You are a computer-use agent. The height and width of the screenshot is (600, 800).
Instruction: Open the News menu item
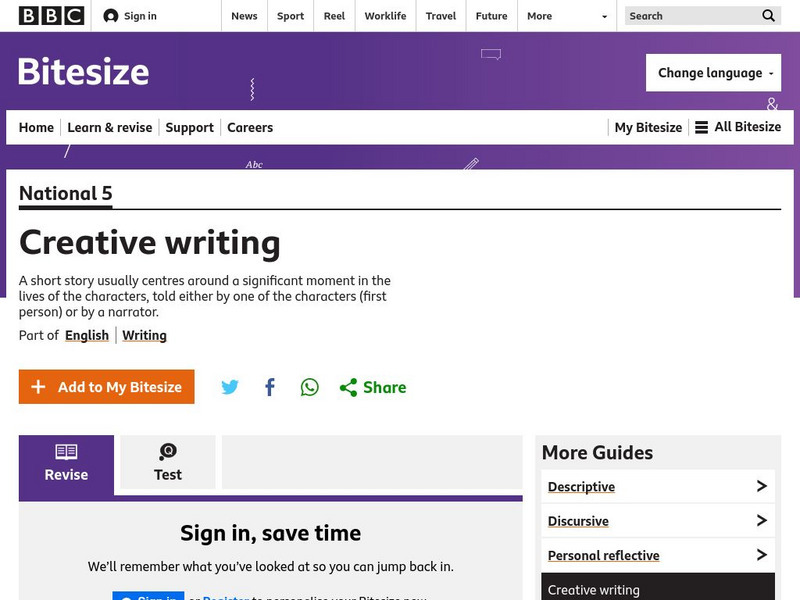click(244, 16)
